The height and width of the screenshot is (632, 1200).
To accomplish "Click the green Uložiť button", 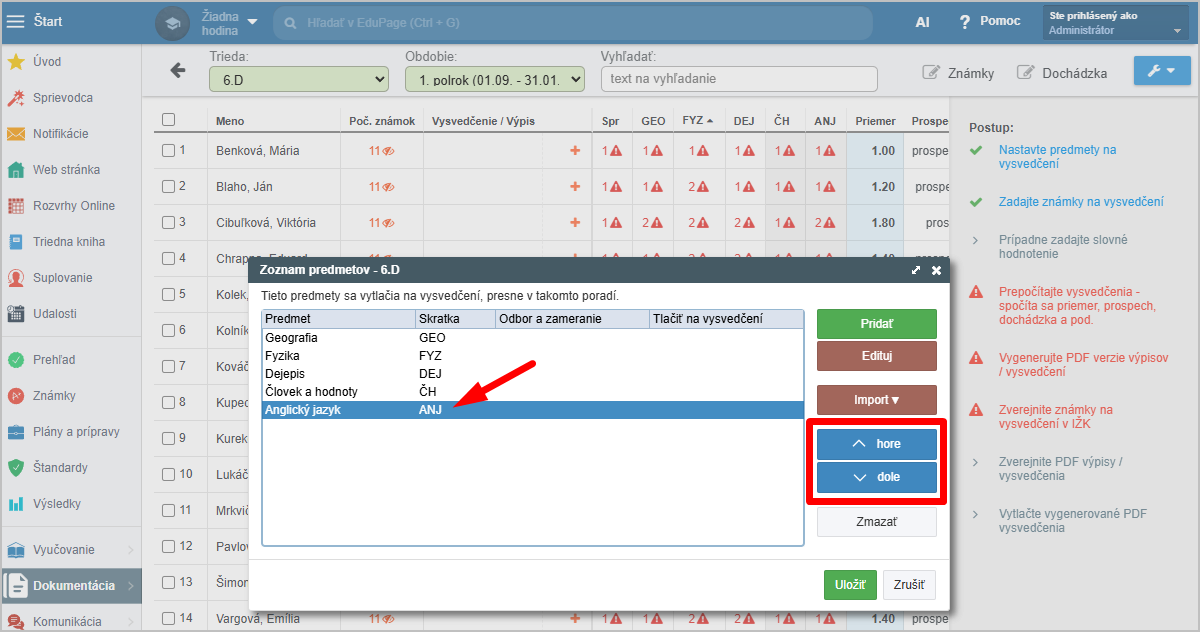I will click(x=850, y=585).
